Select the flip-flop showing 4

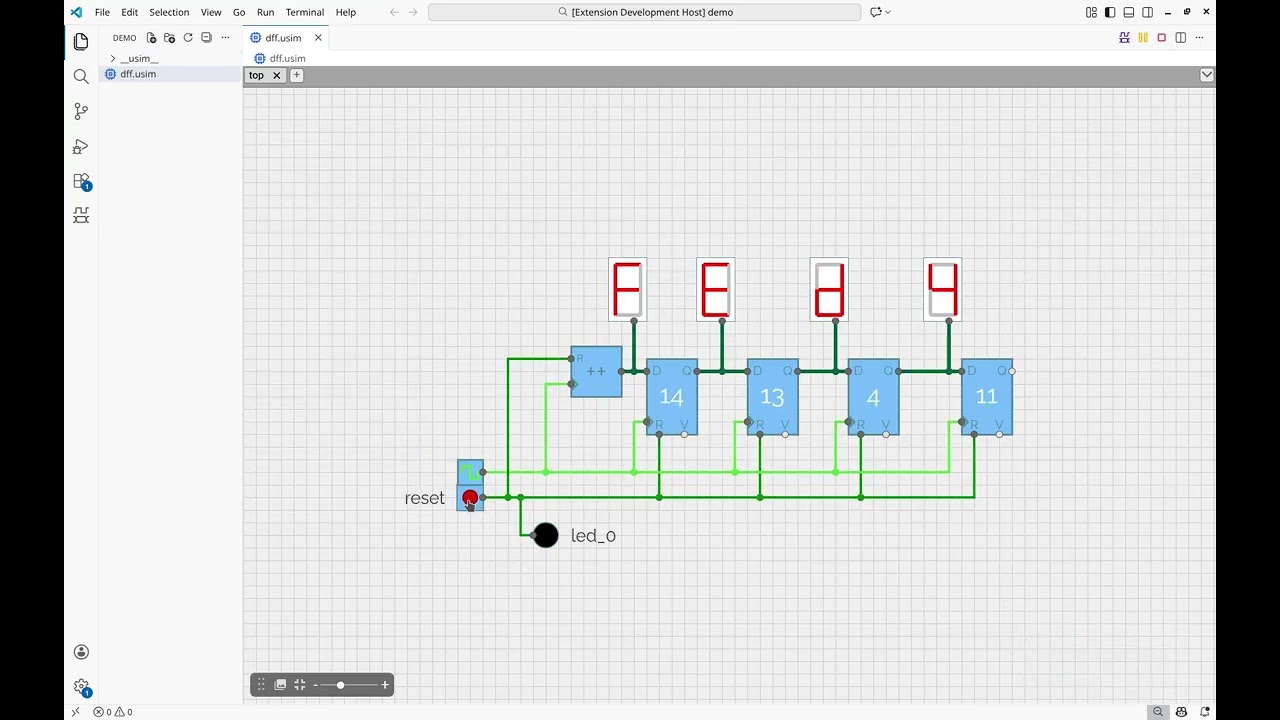[873, 397]
